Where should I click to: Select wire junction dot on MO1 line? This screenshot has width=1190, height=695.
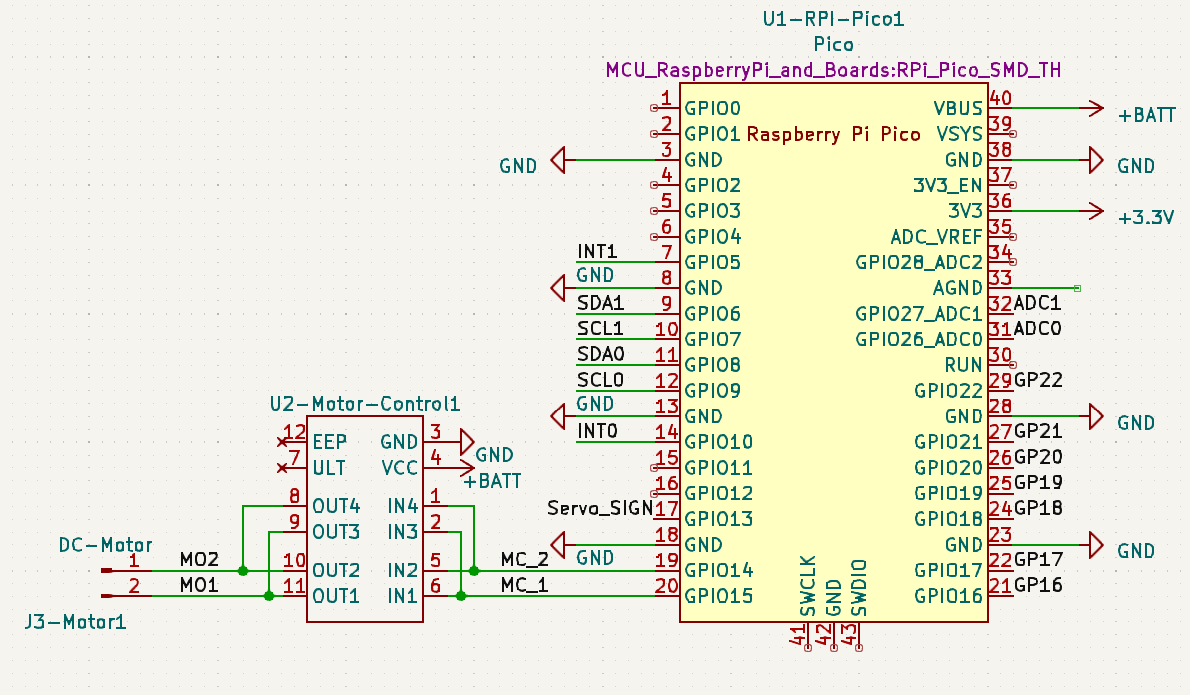tap(269, 596)
